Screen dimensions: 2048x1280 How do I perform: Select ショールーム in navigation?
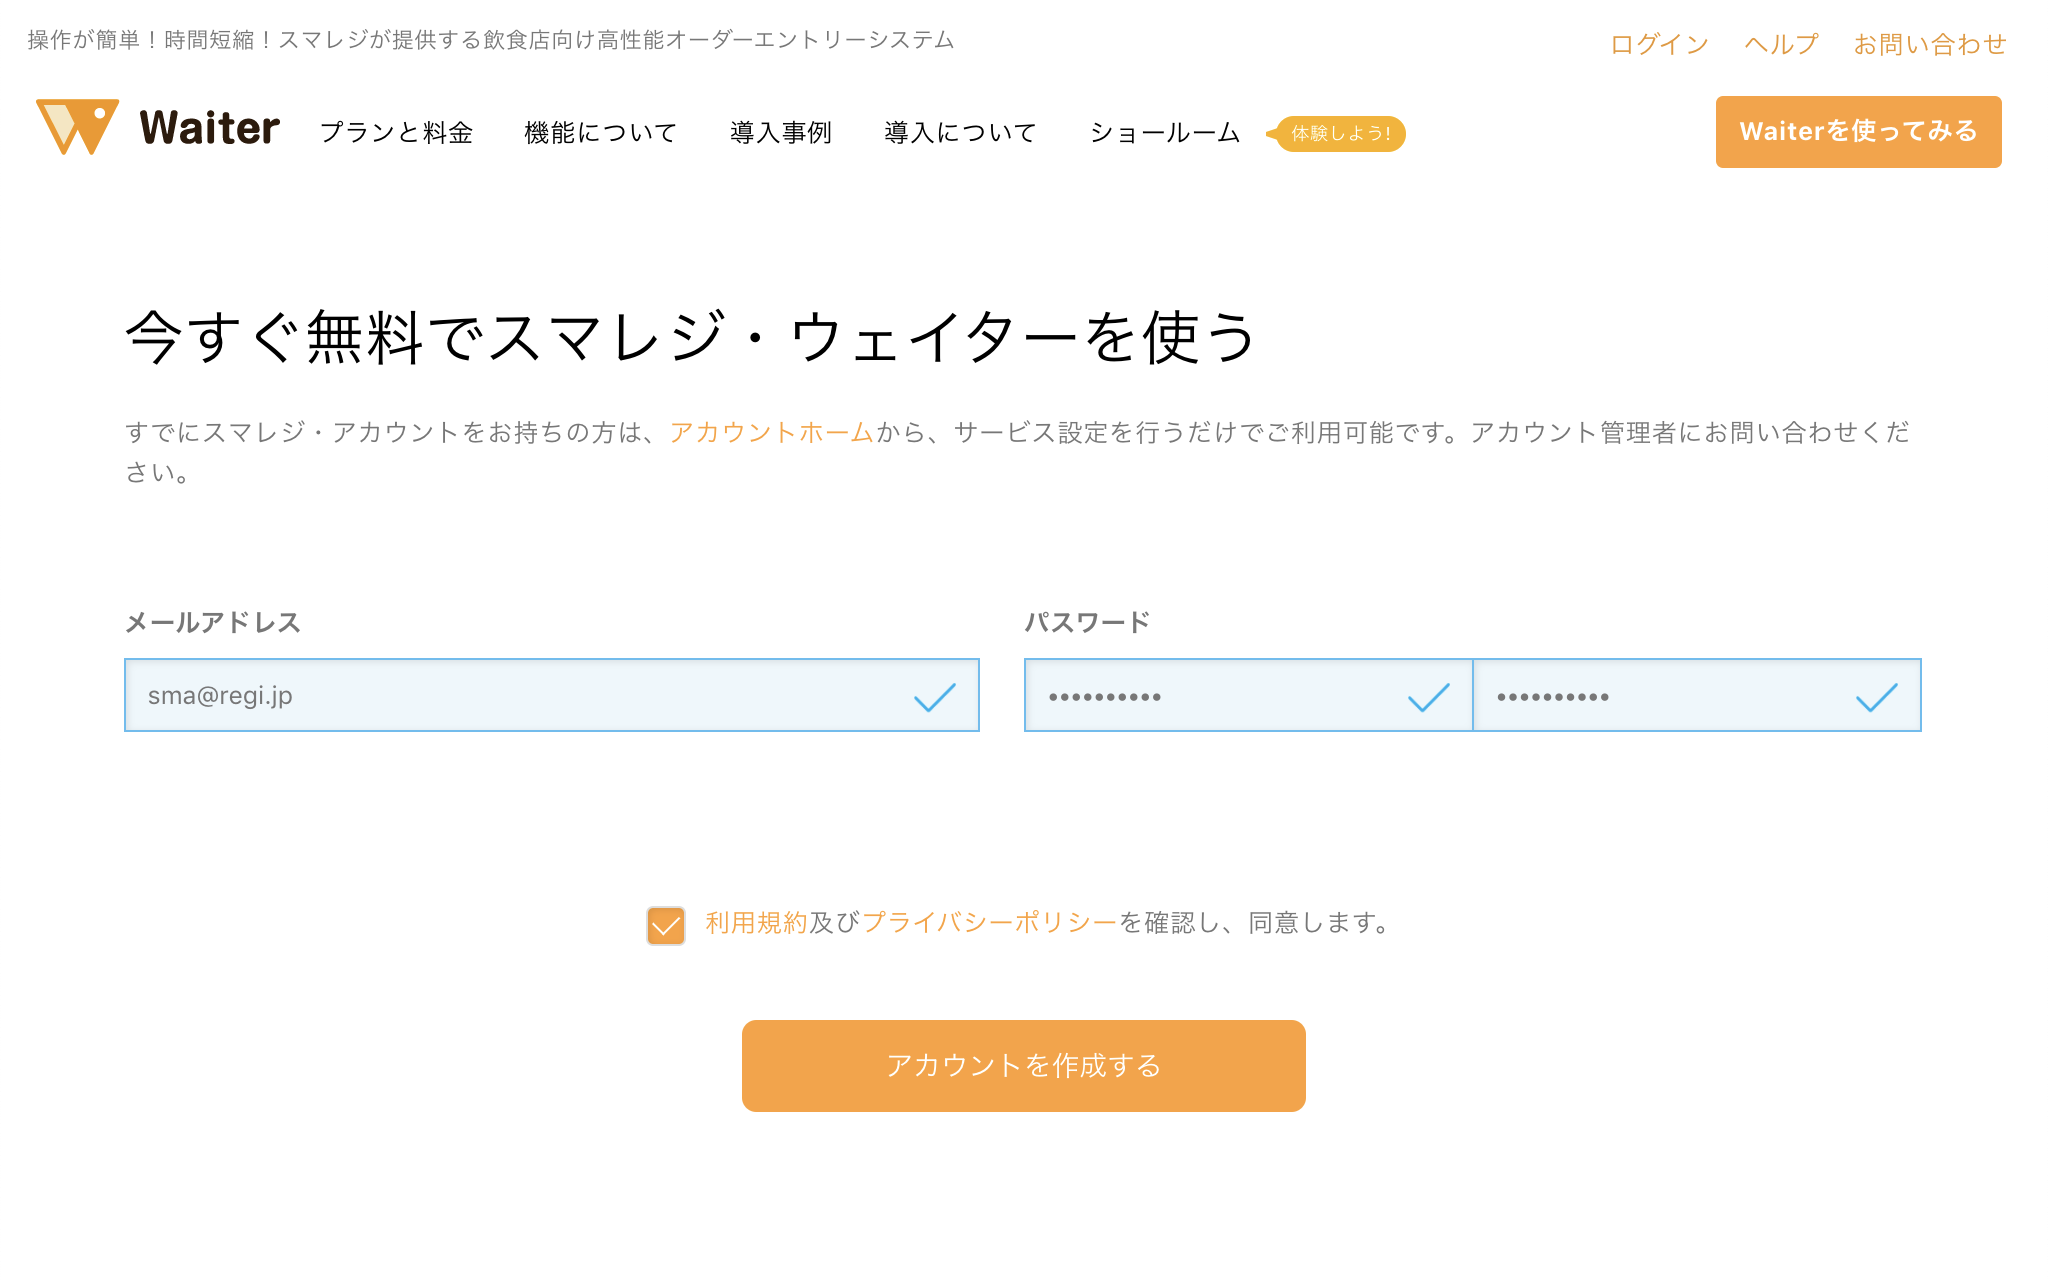pyautogui.click(x=1165, y=133)
